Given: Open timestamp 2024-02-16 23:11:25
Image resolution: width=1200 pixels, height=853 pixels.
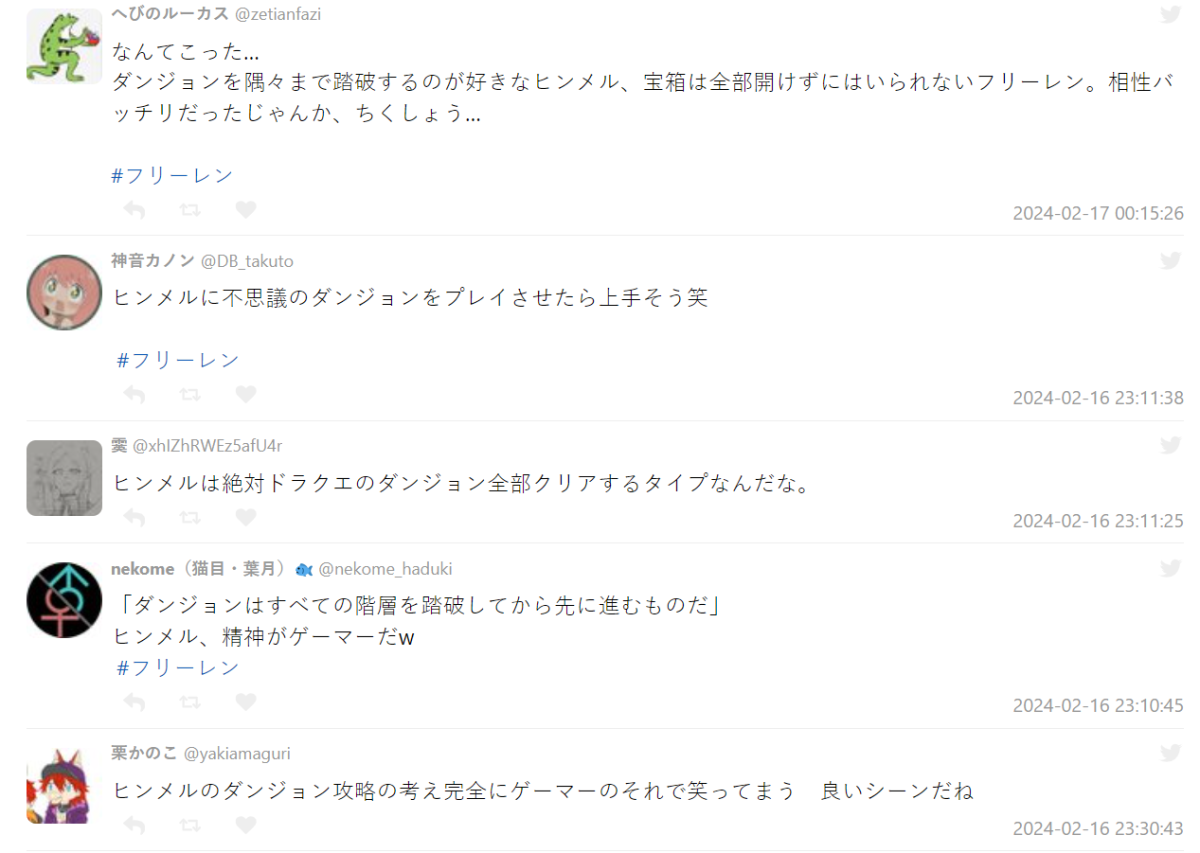Looking at the screenshot, I should [1098, 521].
